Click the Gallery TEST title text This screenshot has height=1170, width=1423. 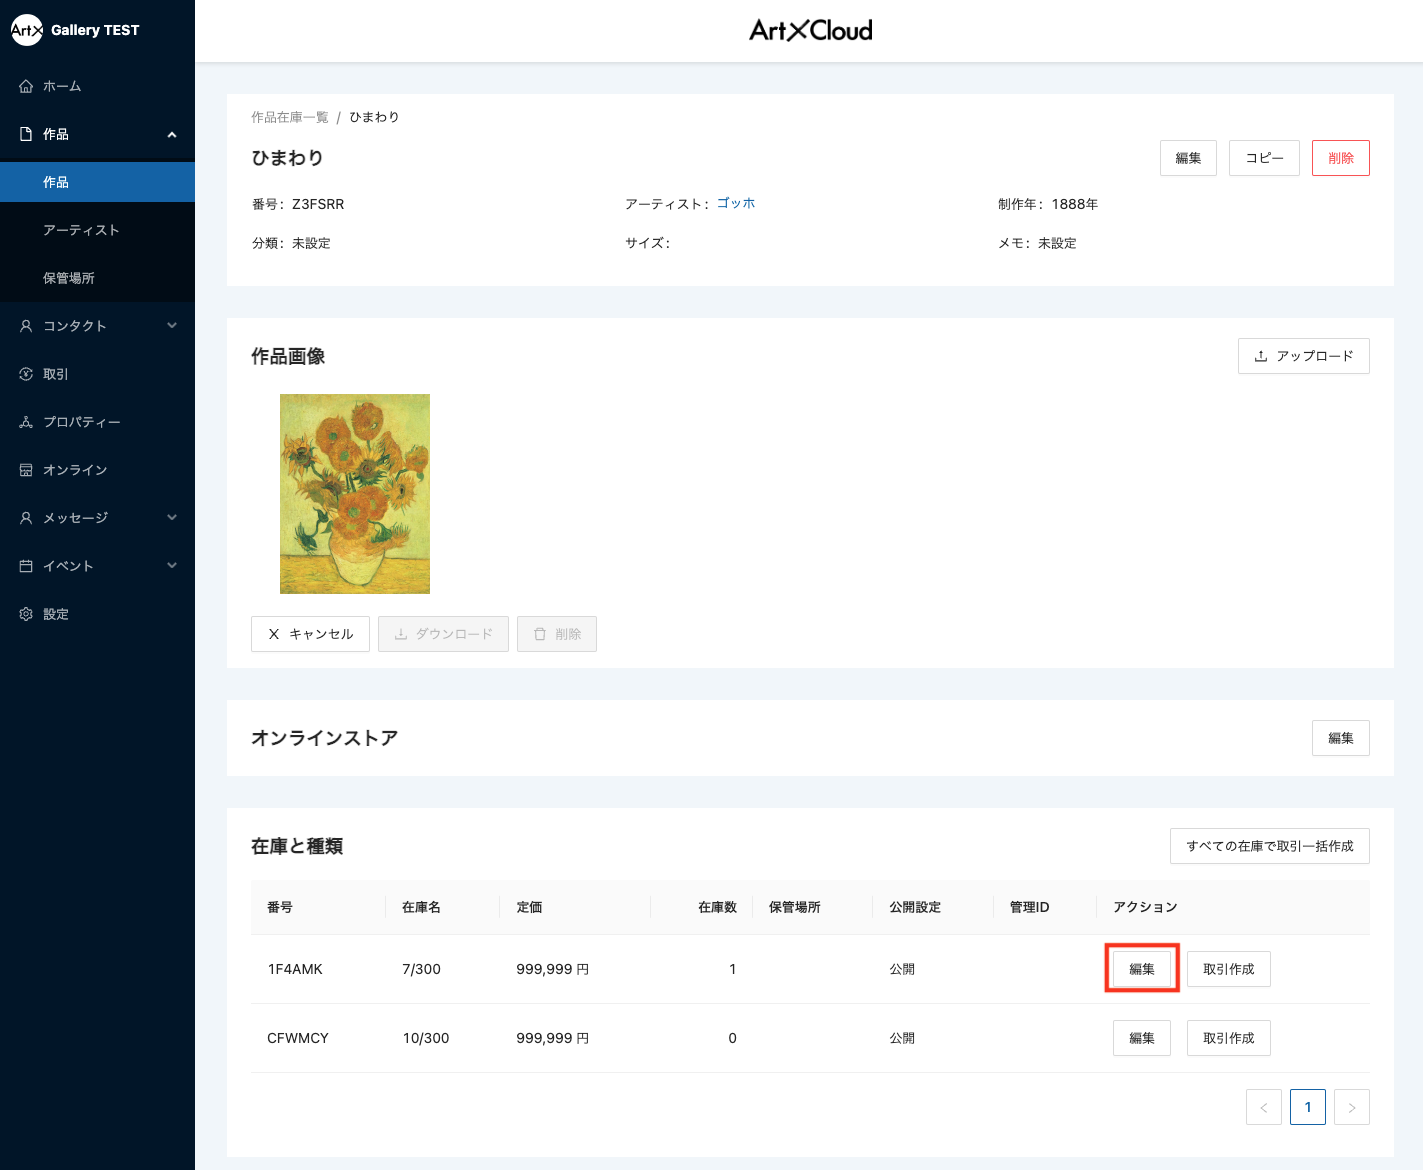point(95,30)
